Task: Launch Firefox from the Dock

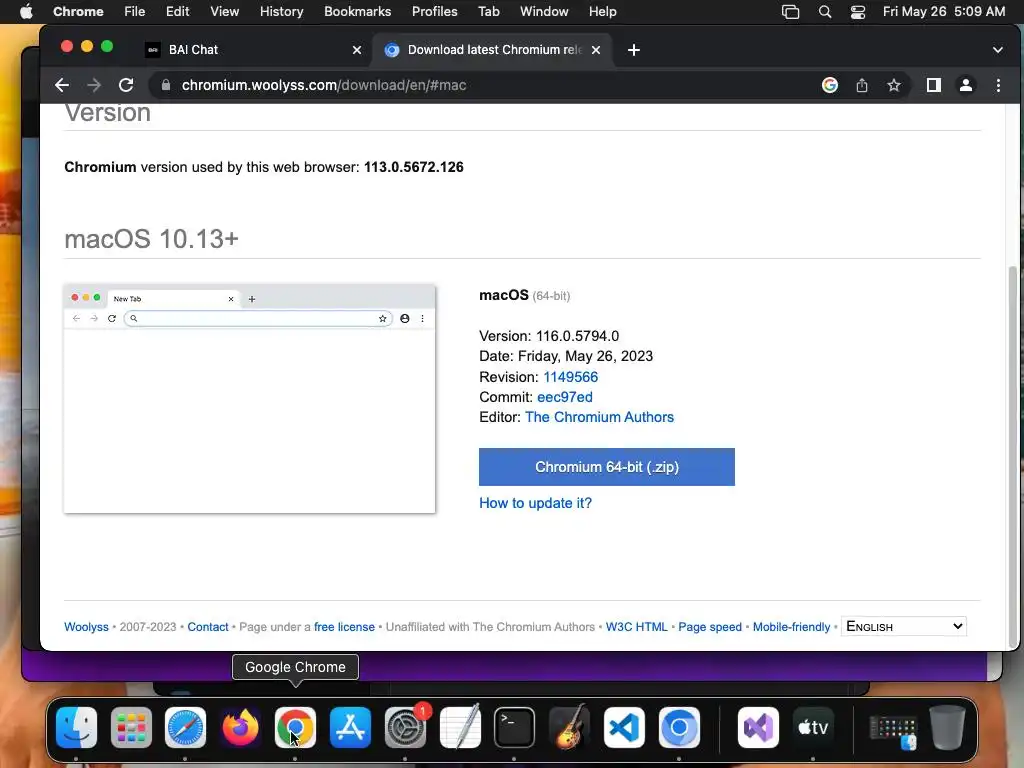Action: (240, 727)
